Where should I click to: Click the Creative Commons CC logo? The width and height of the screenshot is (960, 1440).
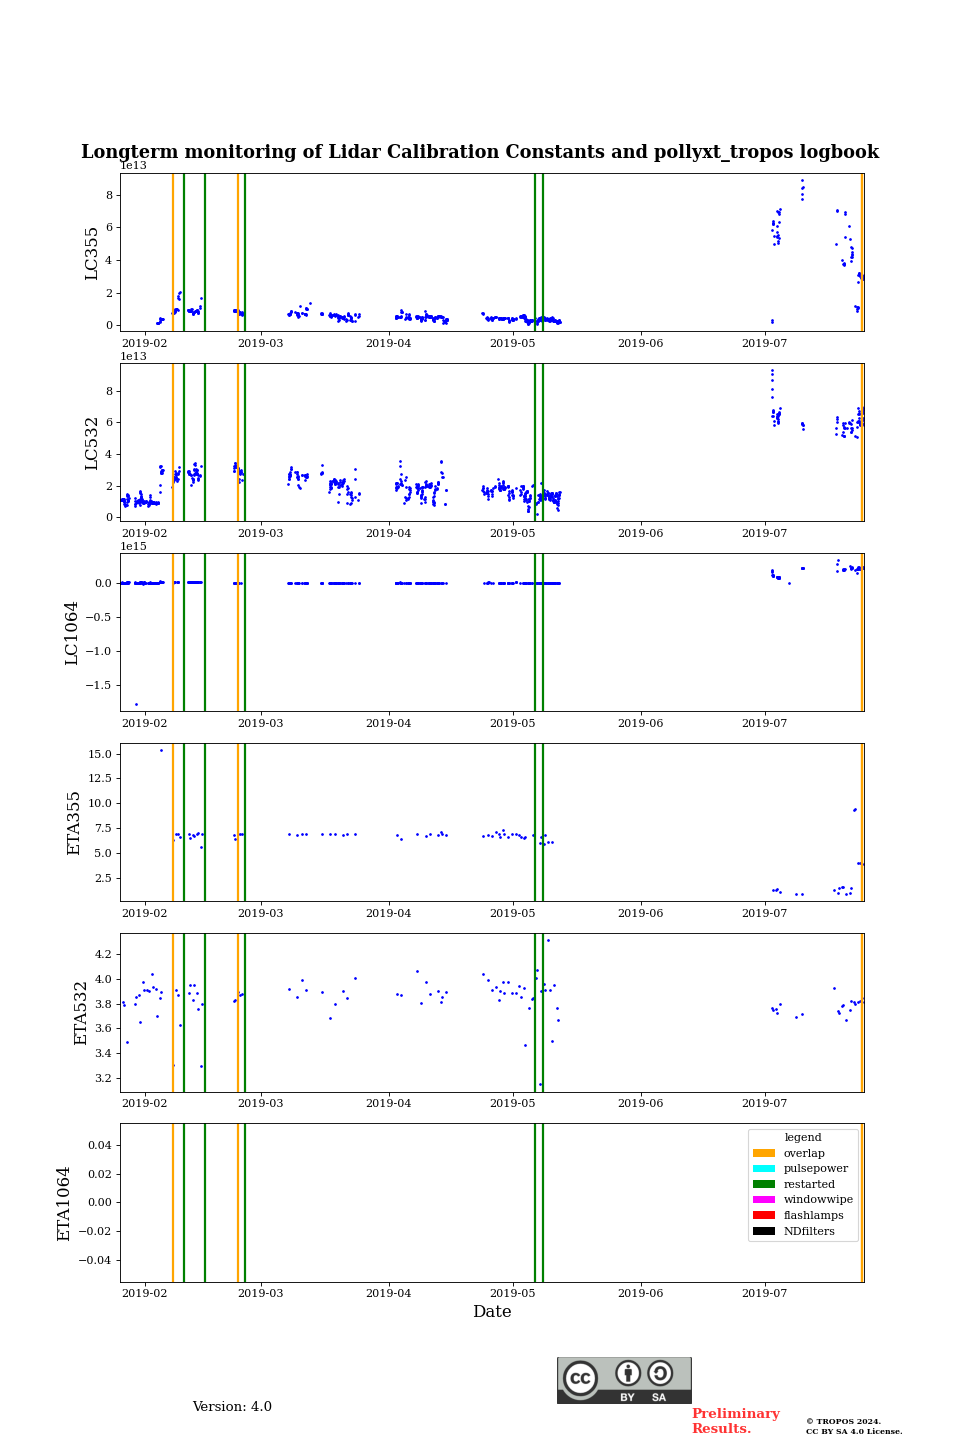click(580, 1378)
